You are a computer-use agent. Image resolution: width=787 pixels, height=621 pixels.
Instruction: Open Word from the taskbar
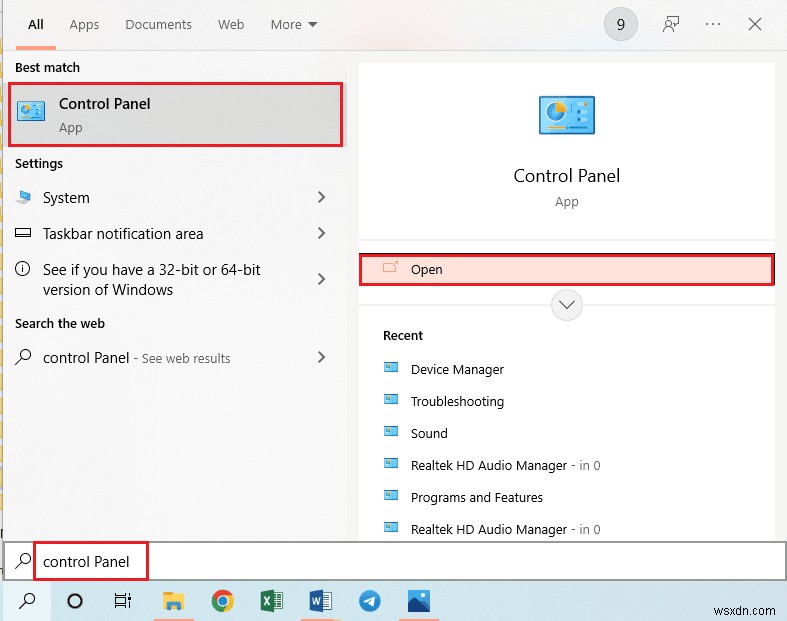pos(321,601)
